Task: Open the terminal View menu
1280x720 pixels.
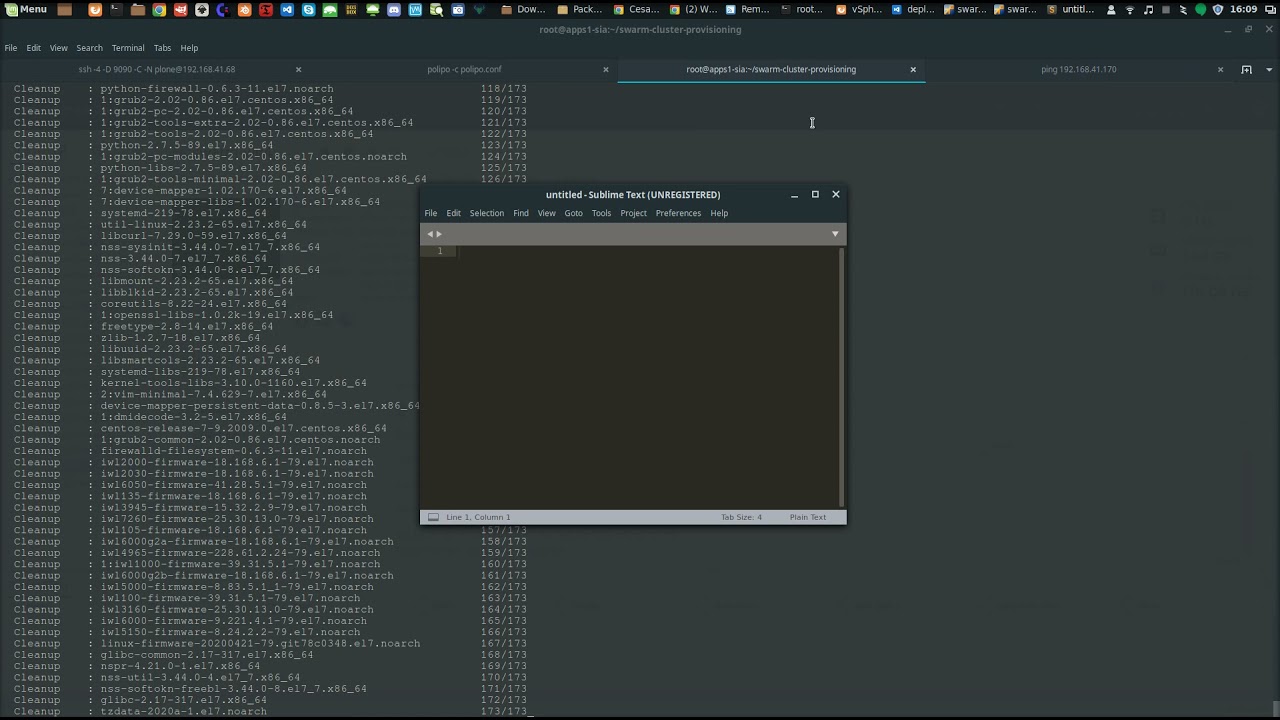Action: [x=59, y=48]
